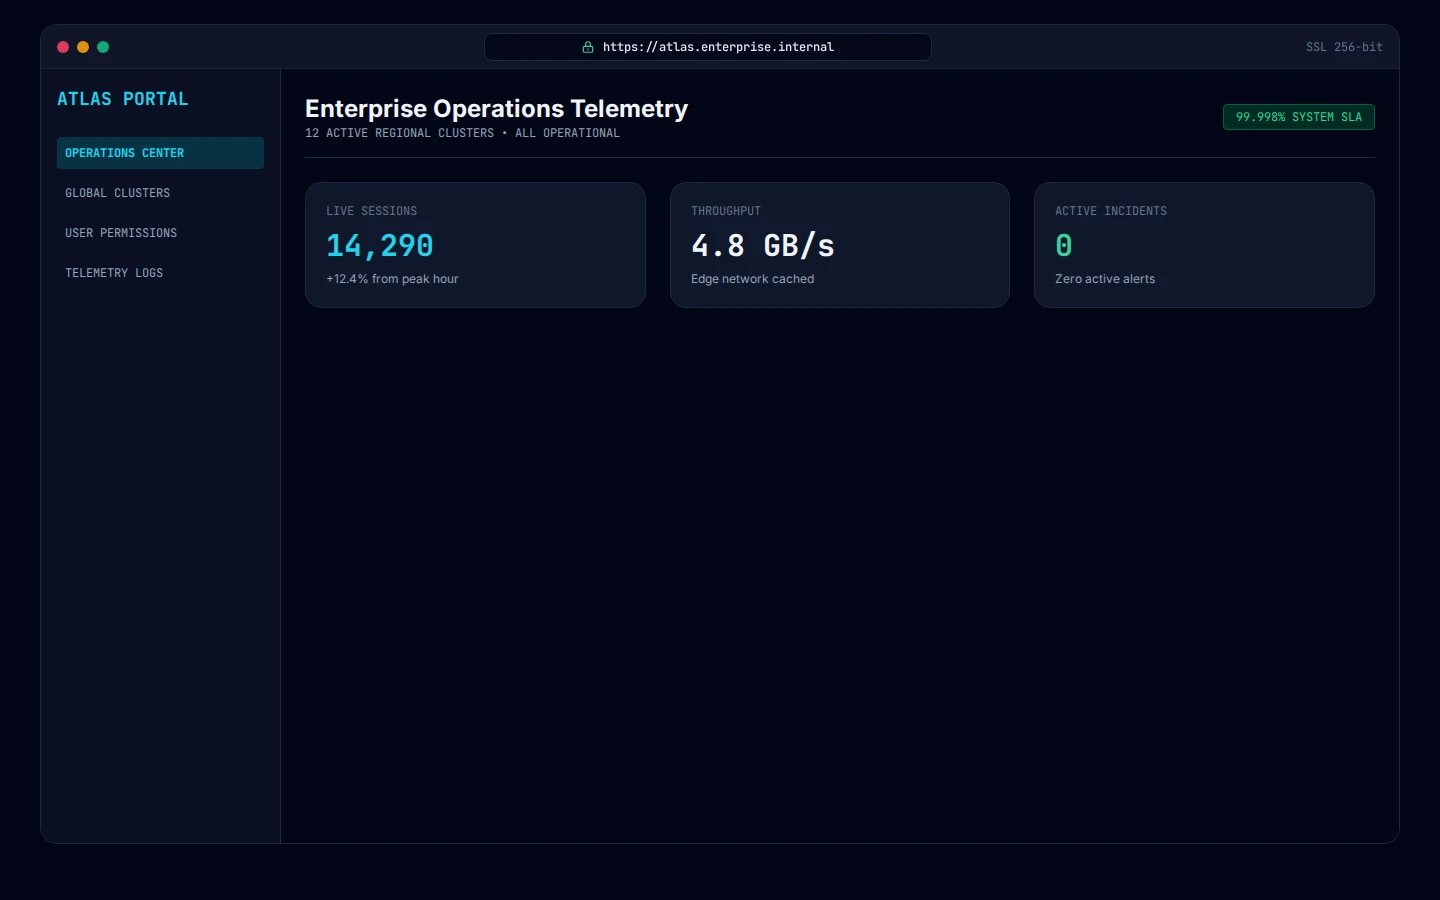Screen dimensions: 1440x900
Task: Open the Active Incidents card
Action: (x=1204, y=245)
